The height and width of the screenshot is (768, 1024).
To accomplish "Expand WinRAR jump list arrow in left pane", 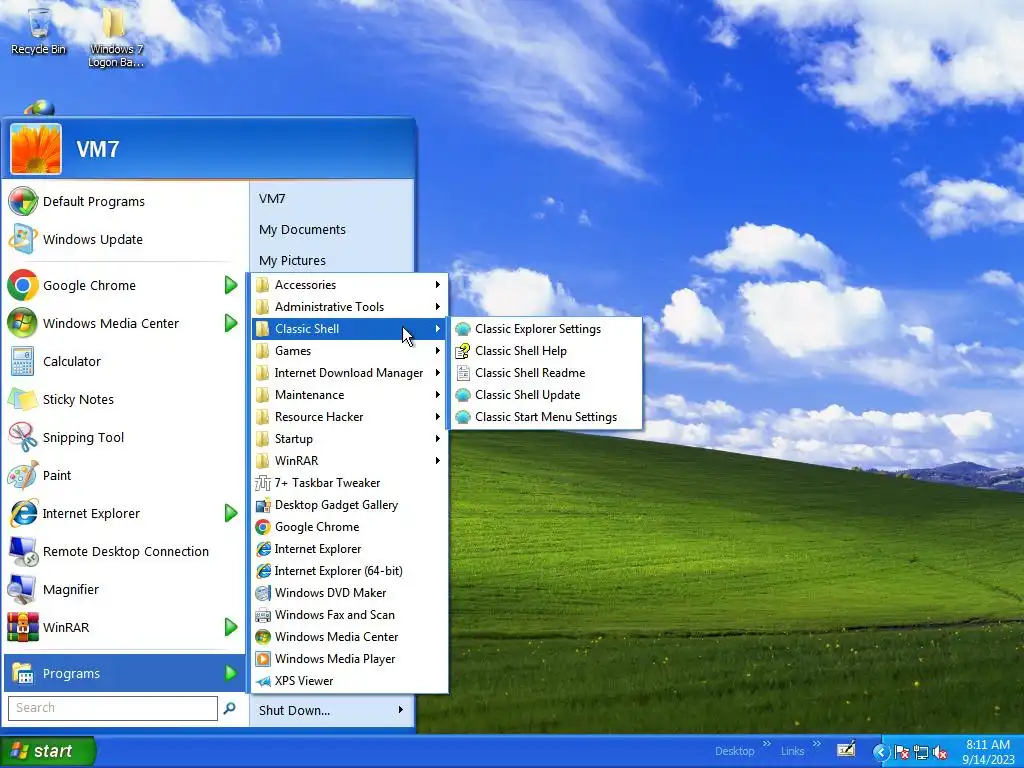I will click(231, 627).
